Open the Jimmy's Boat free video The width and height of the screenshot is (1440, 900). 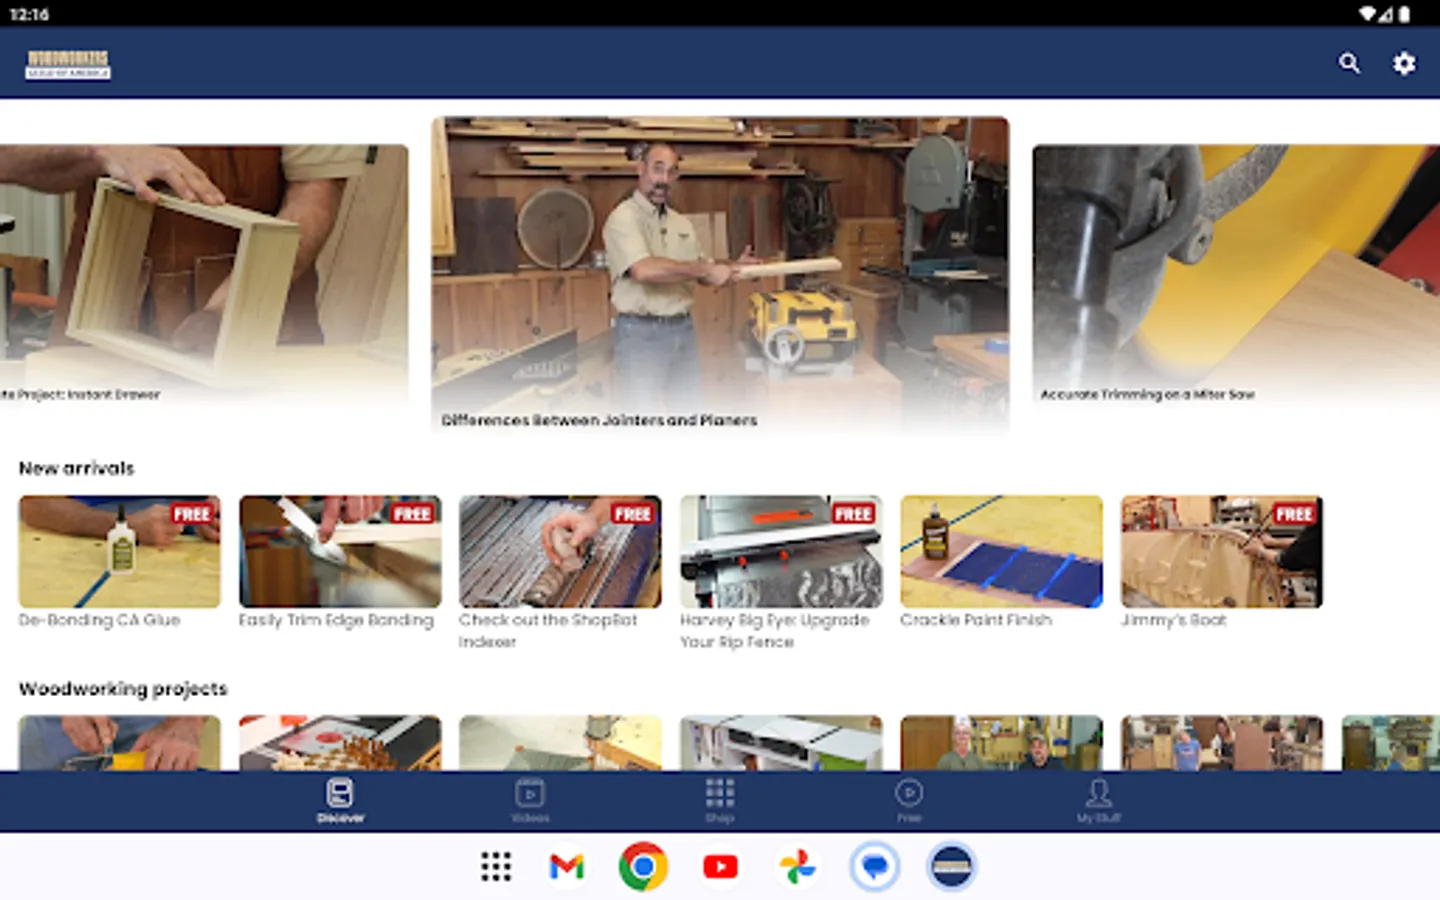tap(1222, 551)
